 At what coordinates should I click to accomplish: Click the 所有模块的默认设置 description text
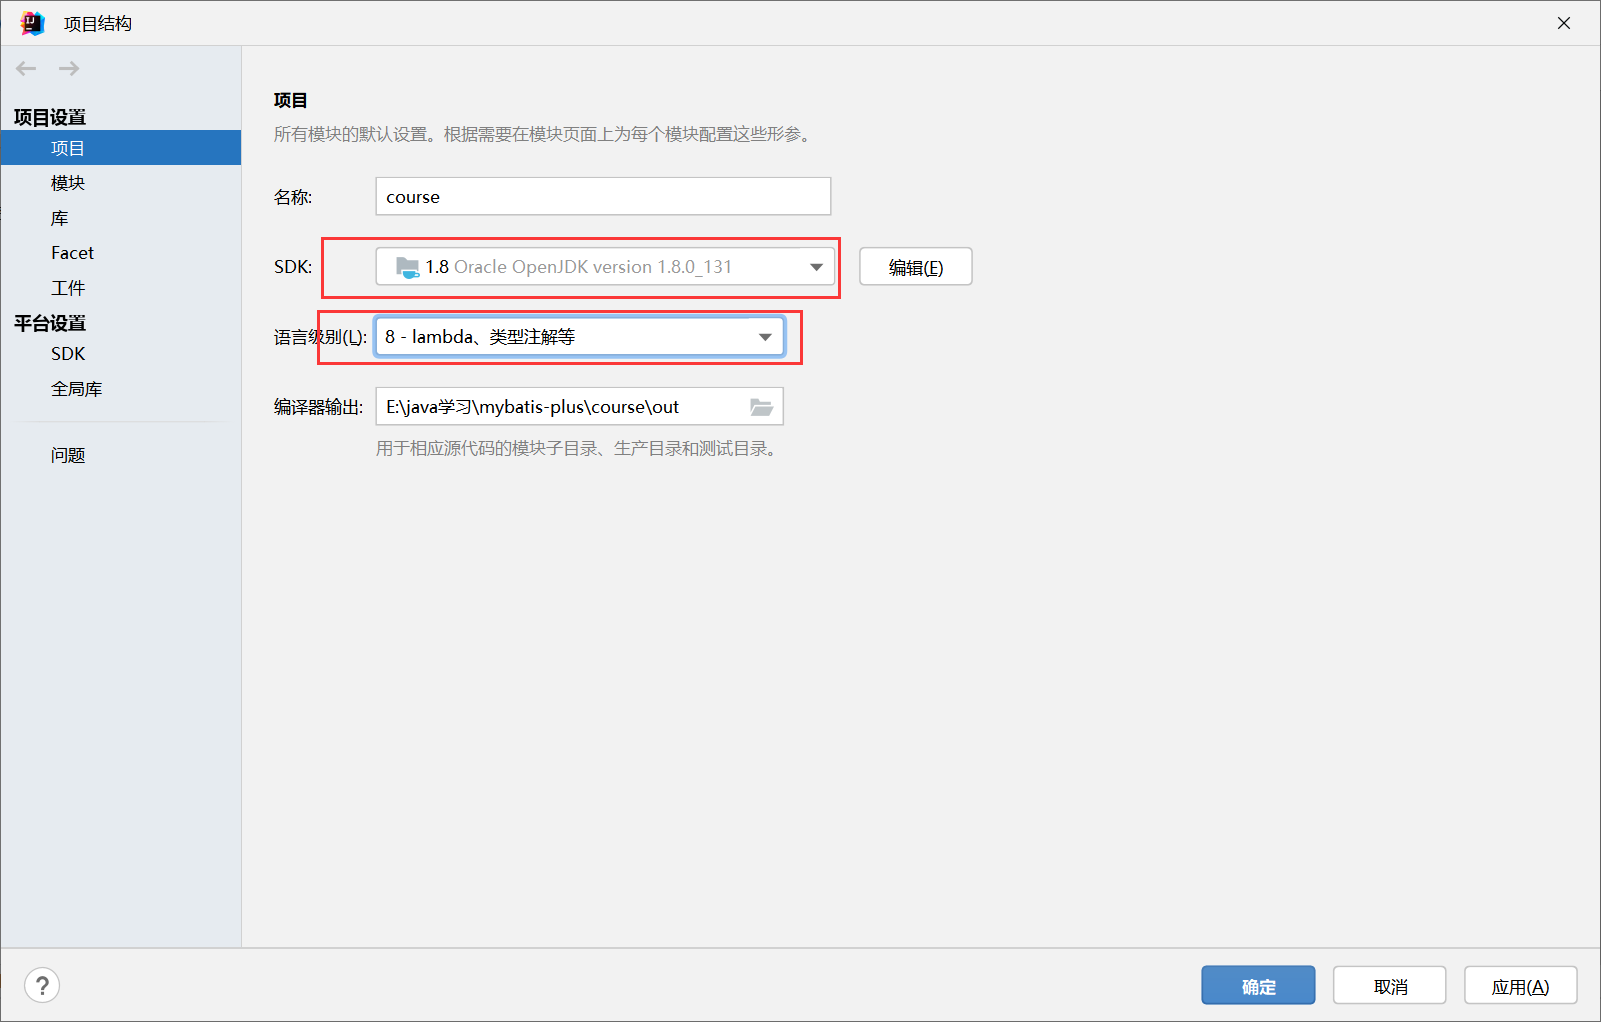click(545, 134)
